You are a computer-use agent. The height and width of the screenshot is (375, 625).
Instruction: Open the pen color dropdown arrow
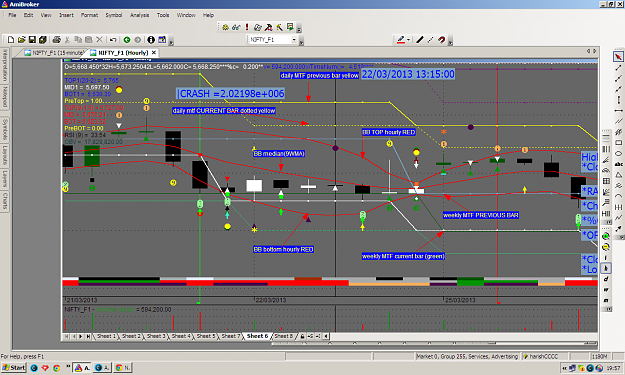tap(409, 39)
